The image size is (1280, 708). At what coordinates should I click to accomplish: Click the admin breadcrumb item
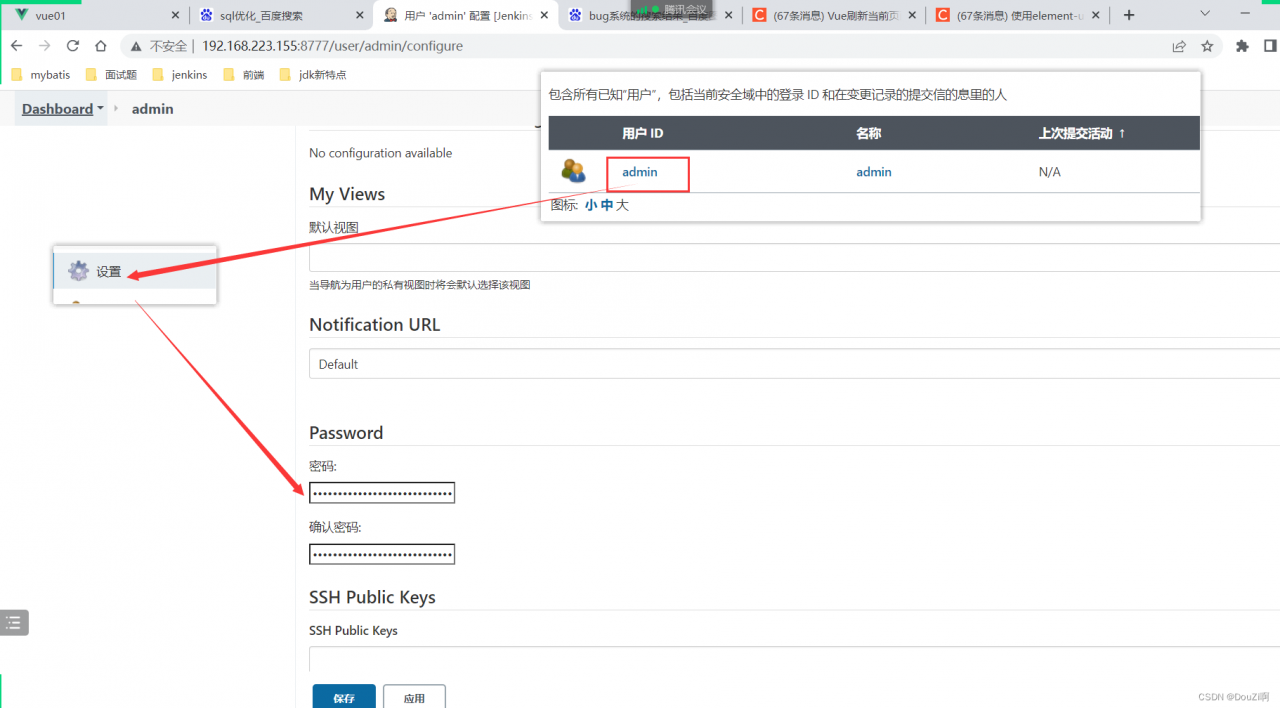click(x=152, y=109)
